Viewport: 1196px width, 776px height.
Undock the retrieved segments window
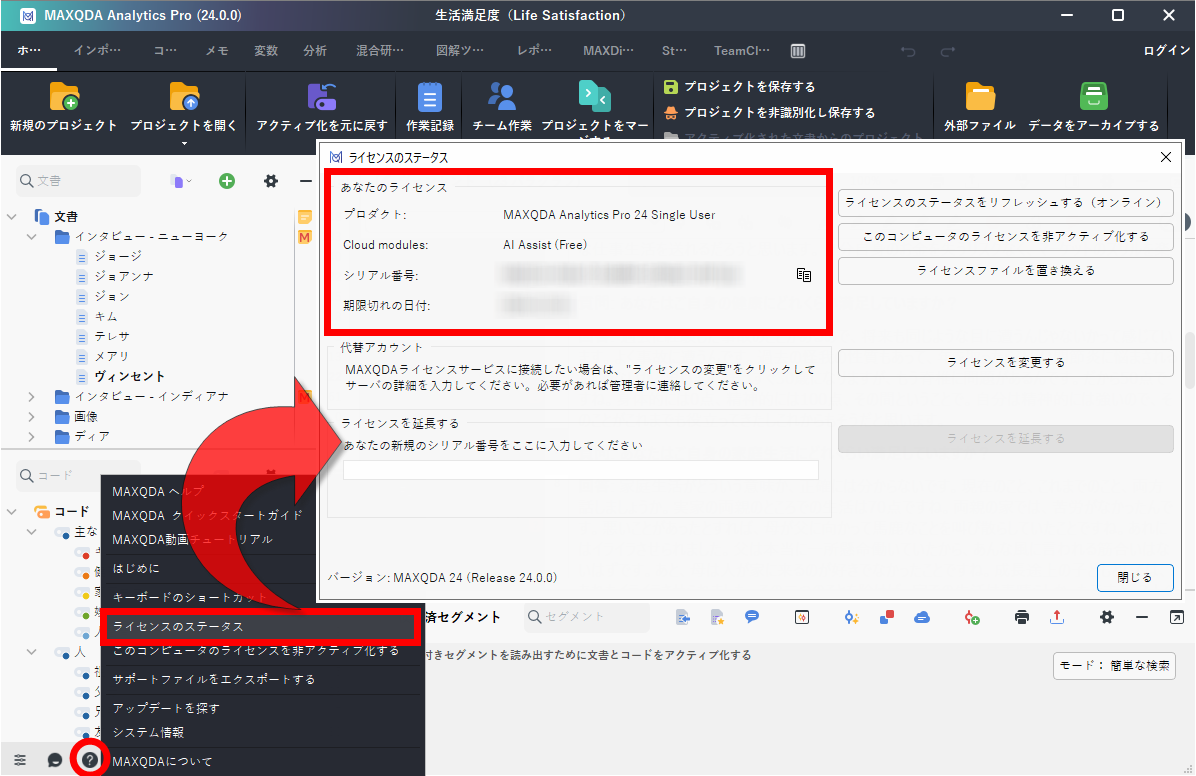pyautogui.click(x=1177, y=617)
